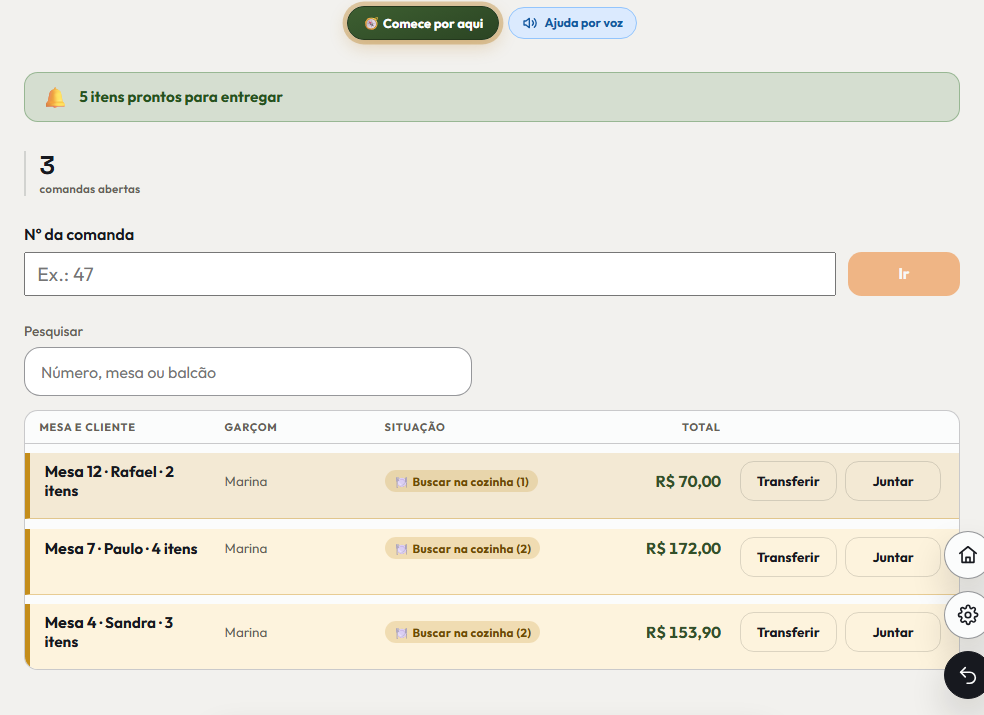Click the R$ 172,00 total
The height and width of the screenshot is (715, 984).
[683, 549]
